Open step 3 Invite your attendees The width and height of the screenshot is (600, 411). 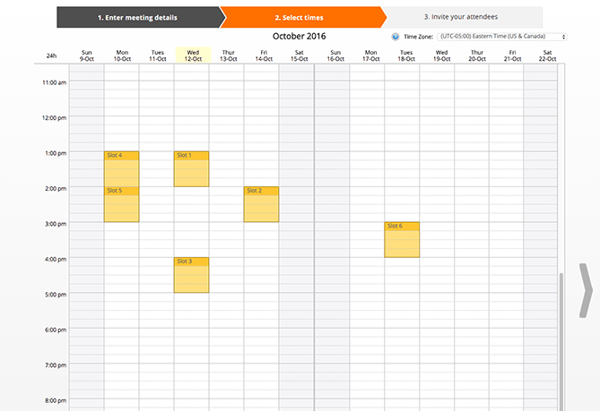(462, 17)
